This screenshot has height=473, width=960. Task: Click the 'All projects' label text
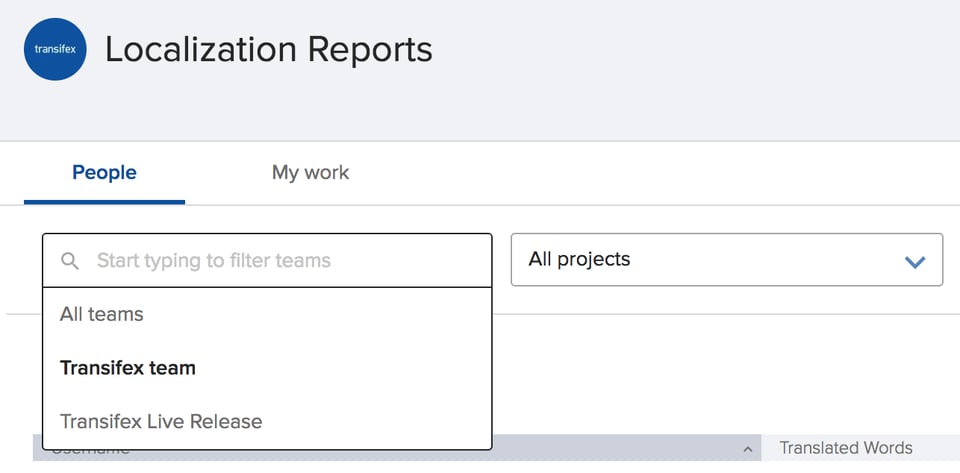pyautogui.click(x=580, y=260)
